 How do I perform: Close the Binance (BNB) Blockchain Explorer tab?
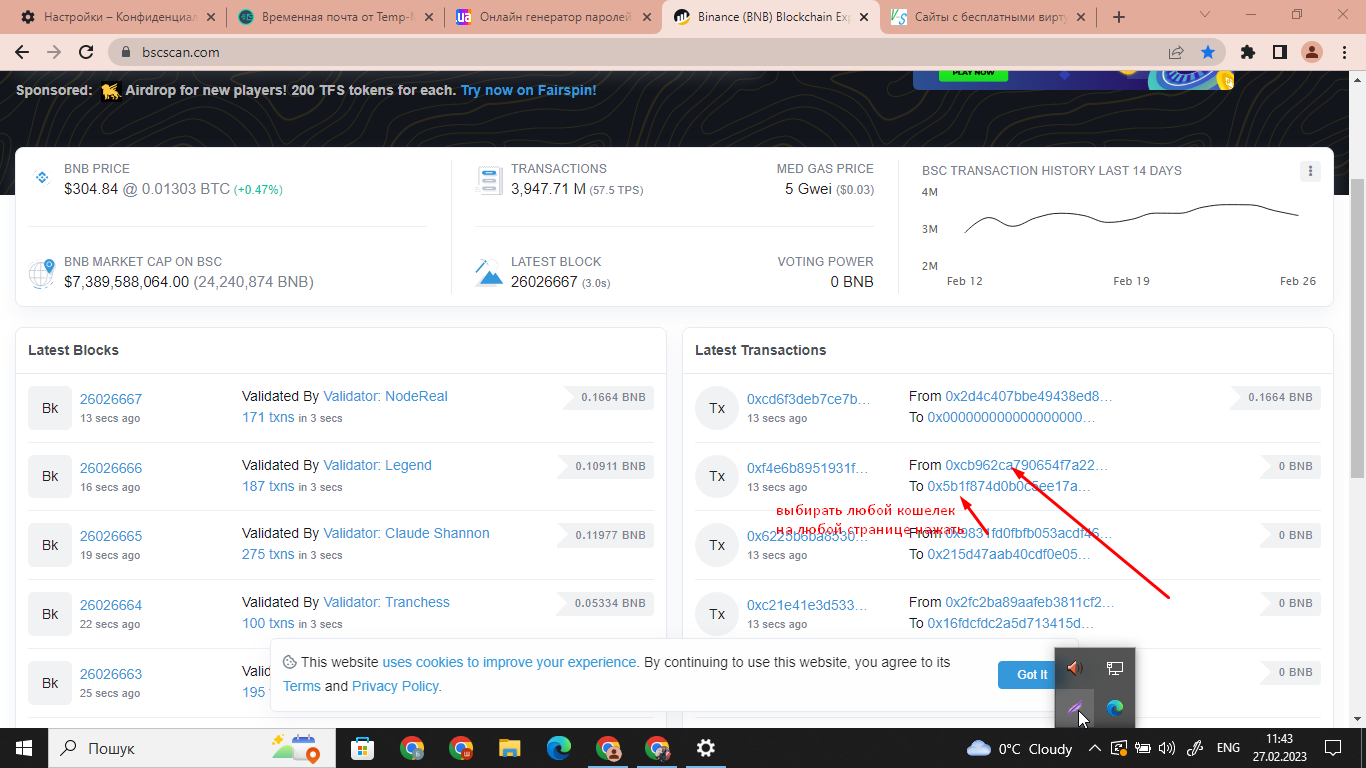(864, 17)
